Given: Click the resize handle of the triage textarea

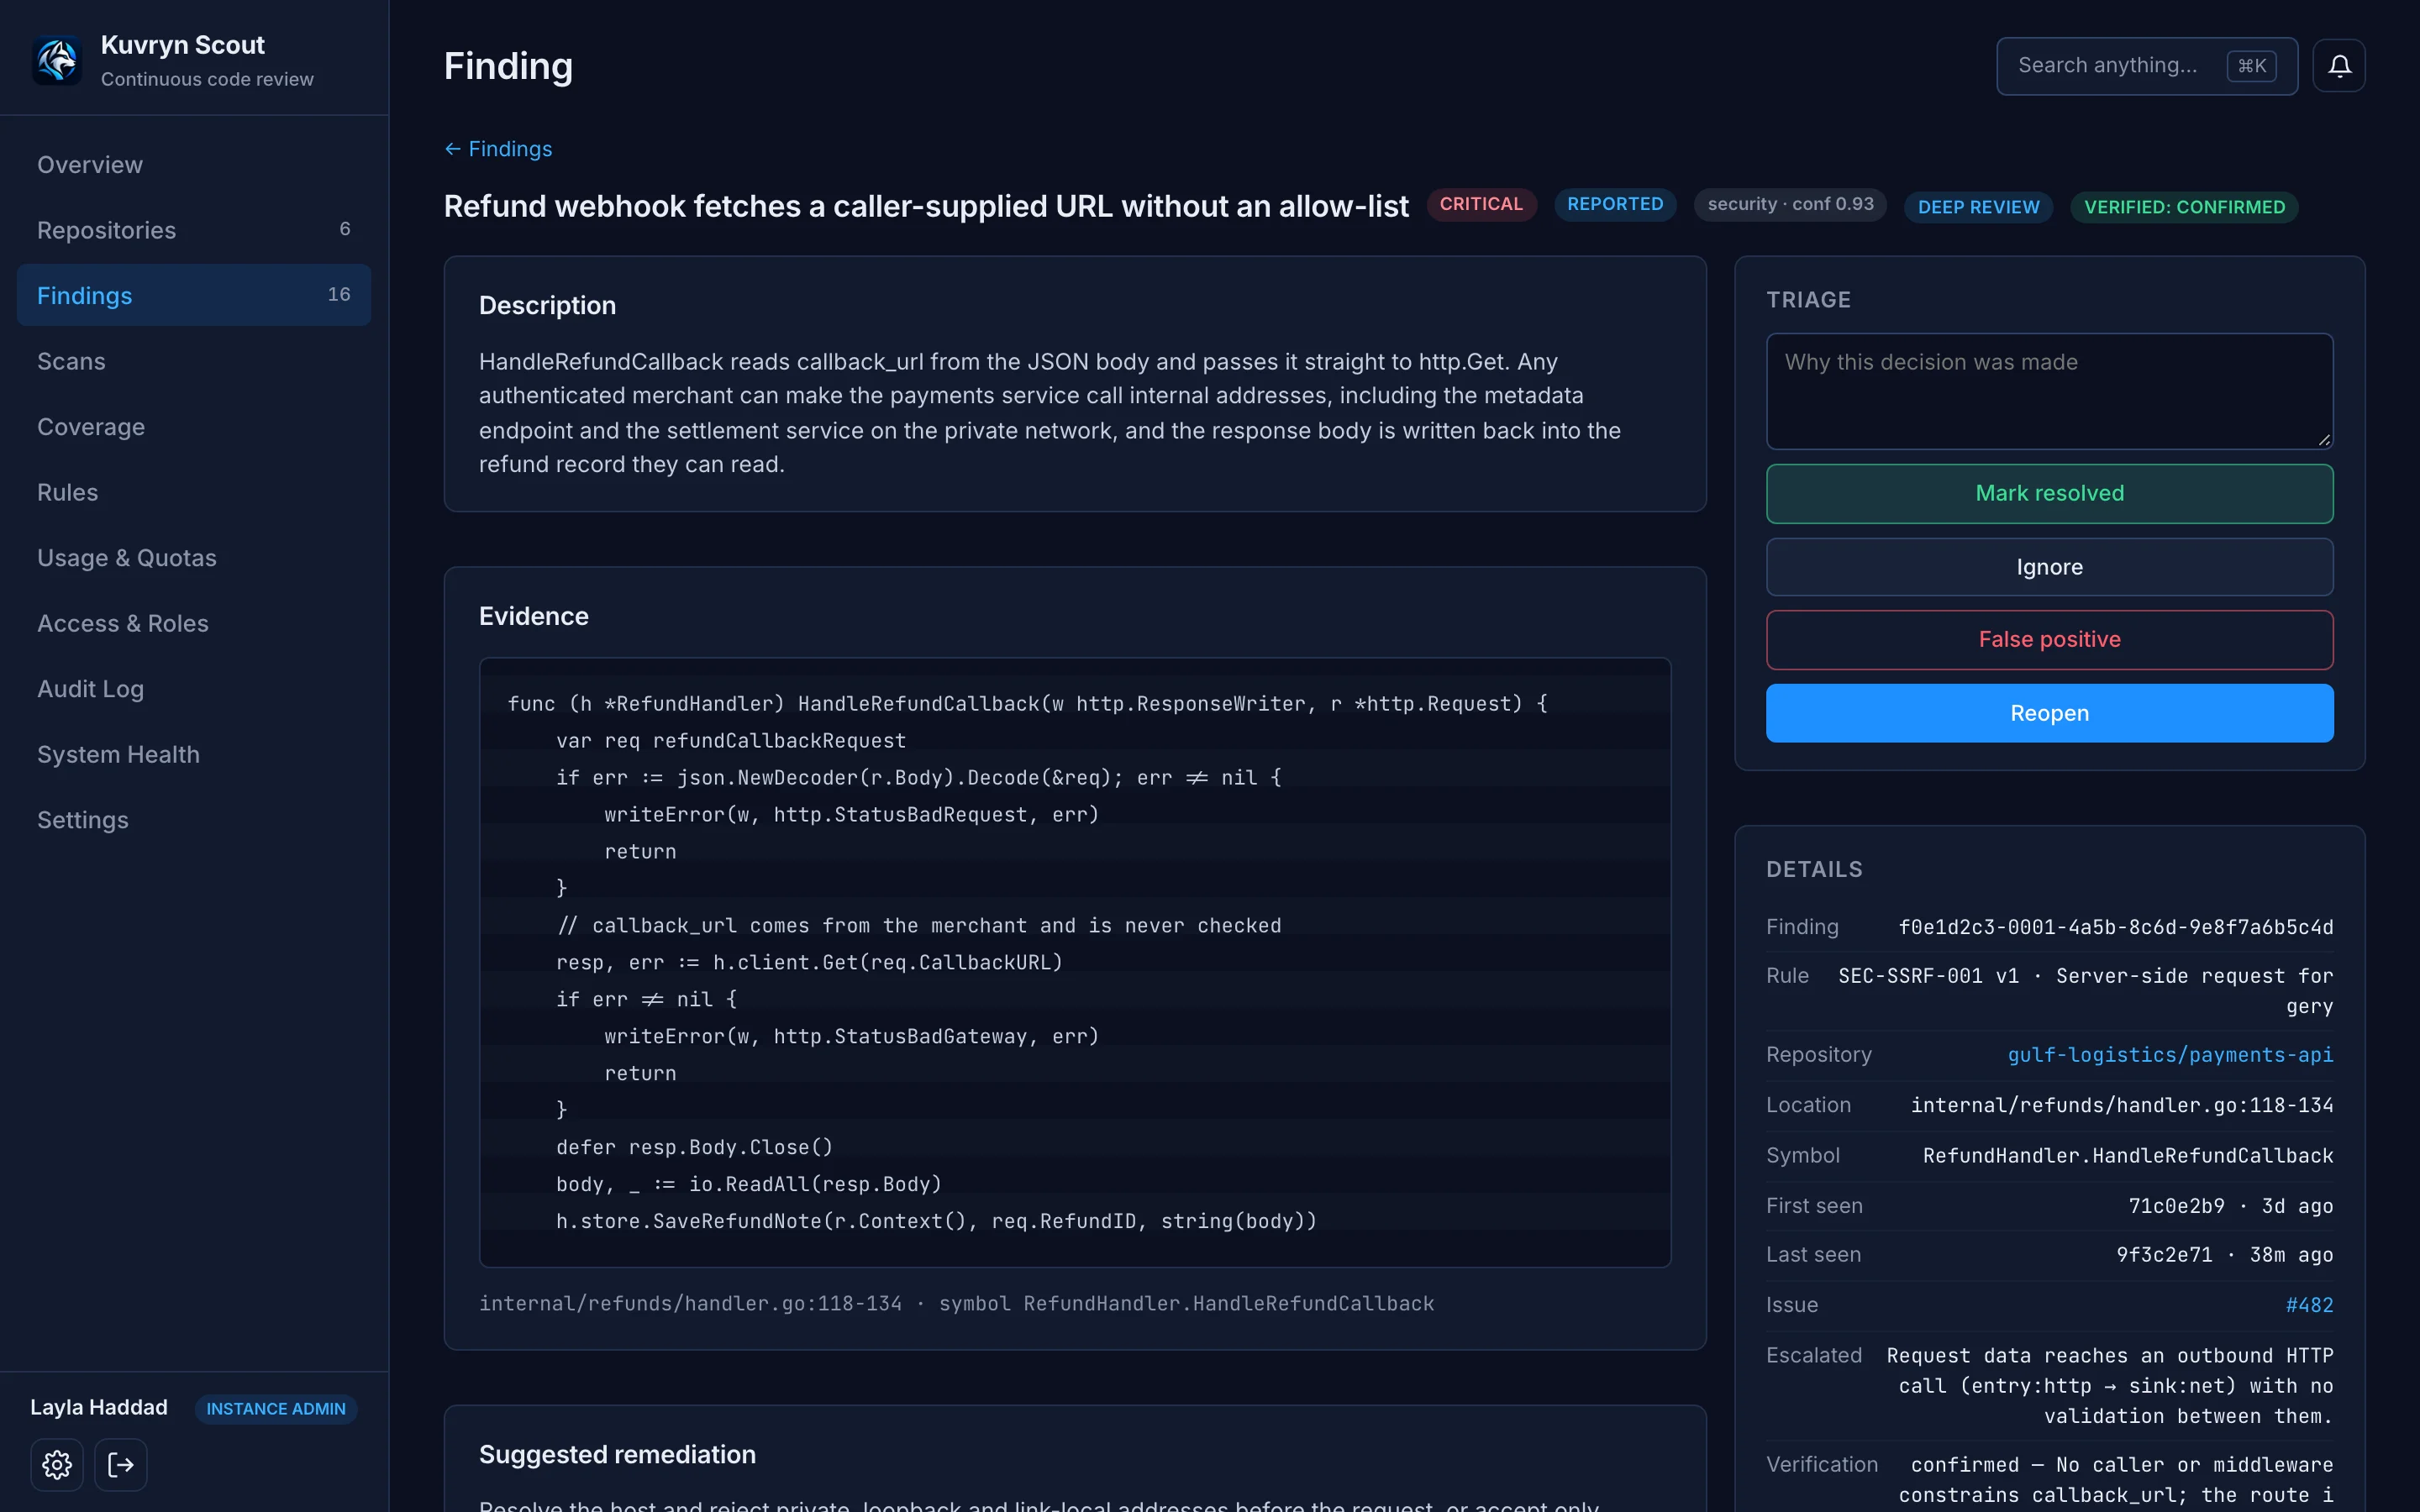Looking at the screenshot, I should pyautogui.click(x=2324, y=439).
